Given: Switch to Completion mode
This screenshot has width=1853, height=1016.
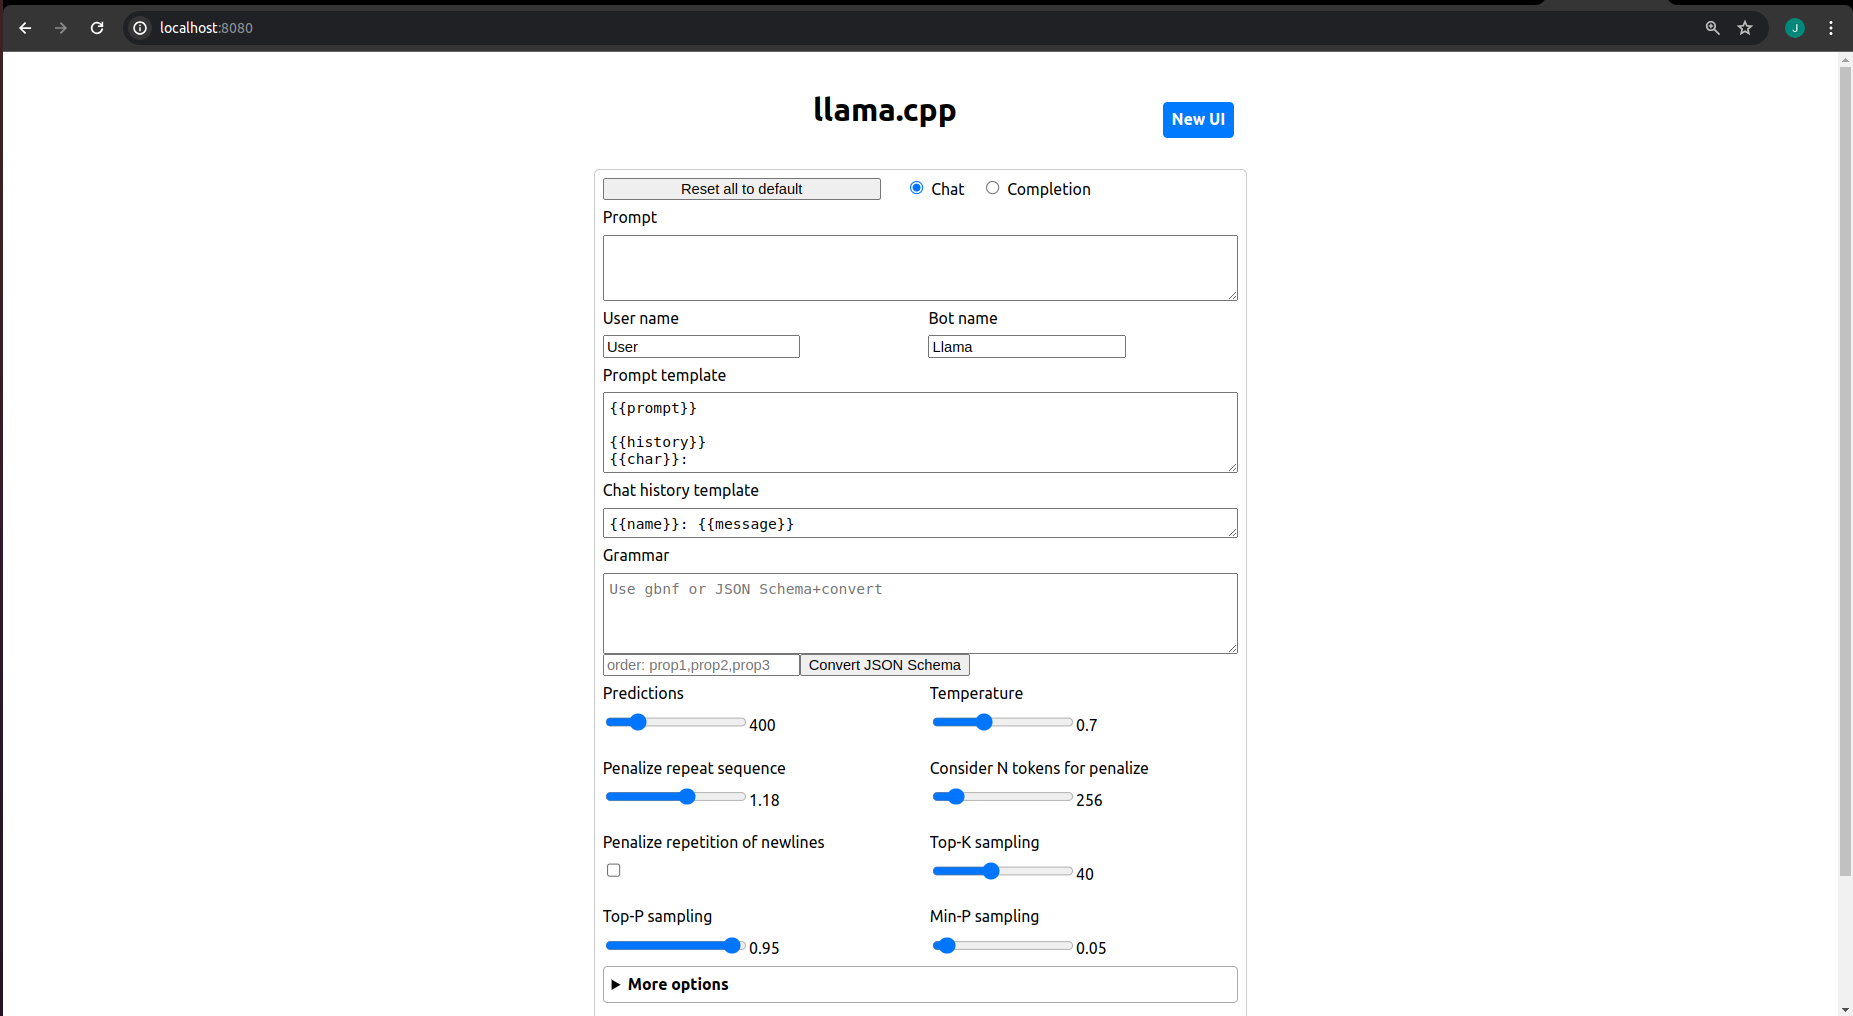Looking at the screenshot, I should (992, 187).
